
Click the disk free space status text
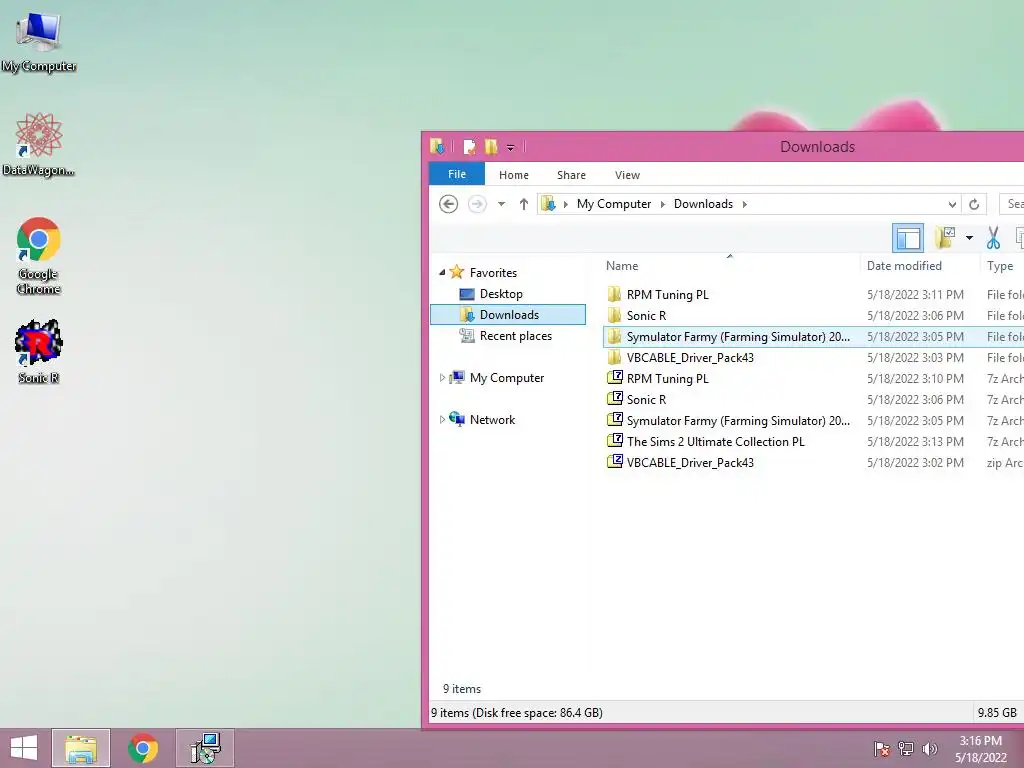point(516,712)
